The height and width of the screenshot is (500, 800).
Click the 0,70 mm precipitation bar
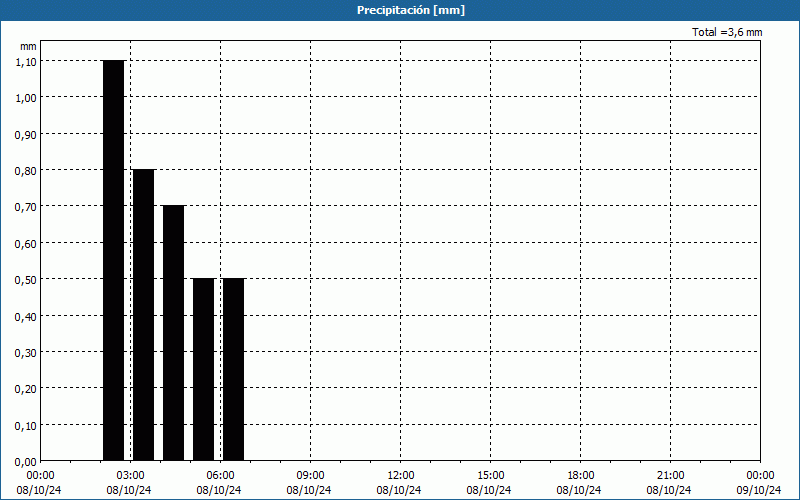coord(173,333)
